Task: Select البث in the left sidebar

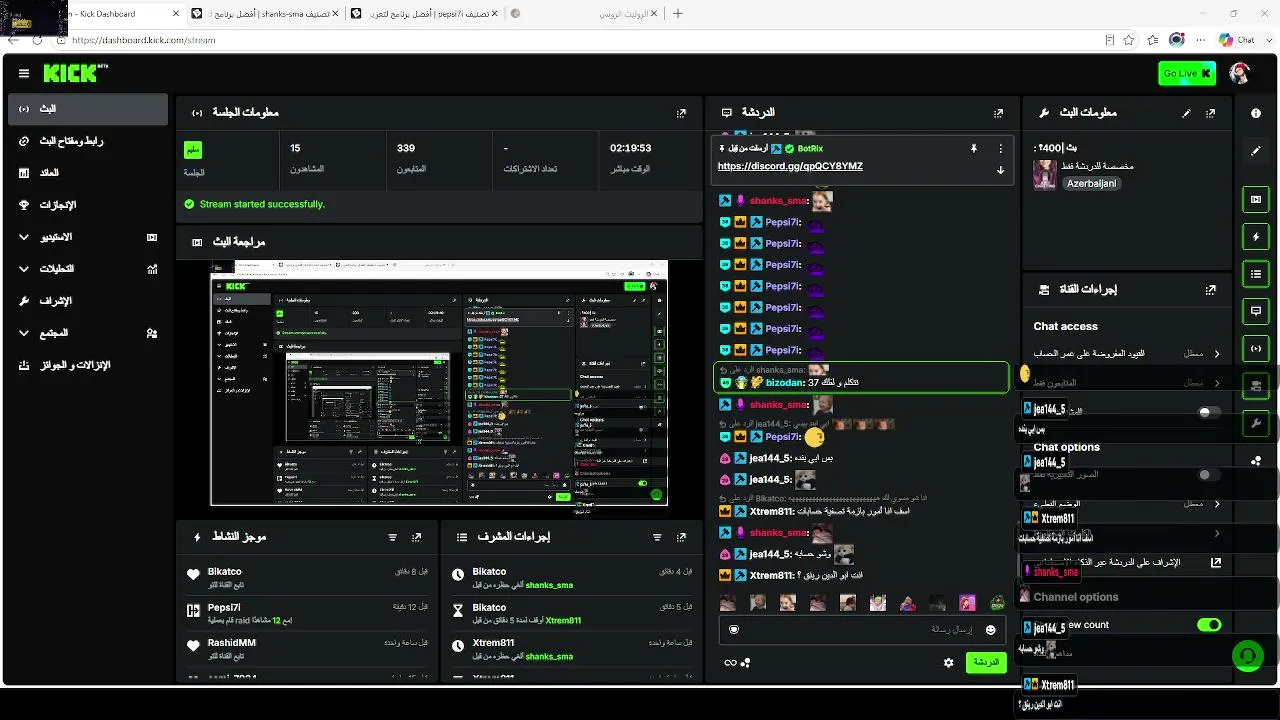Action: (88, 109)
